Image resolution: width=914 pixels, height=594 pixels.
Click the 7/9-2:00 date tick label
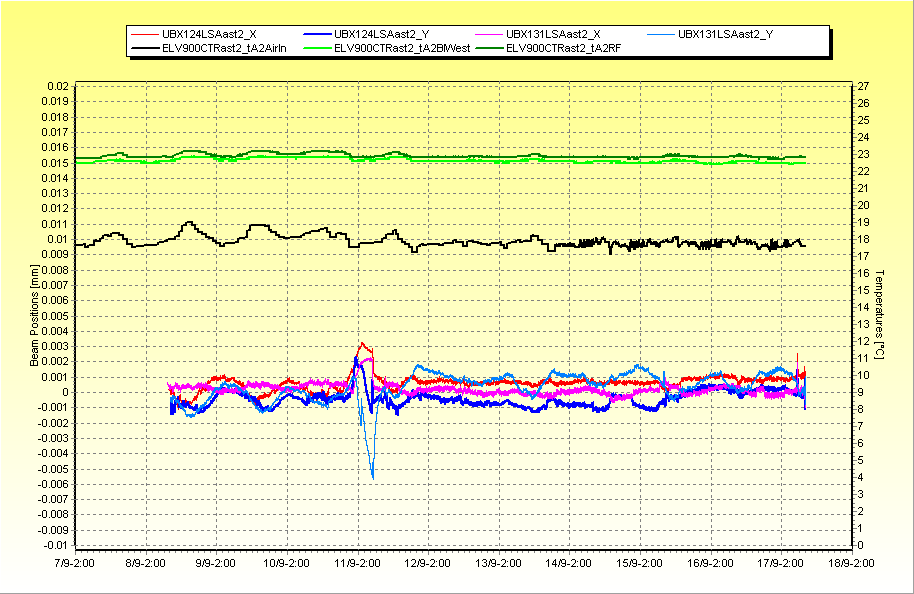[76, 563]
